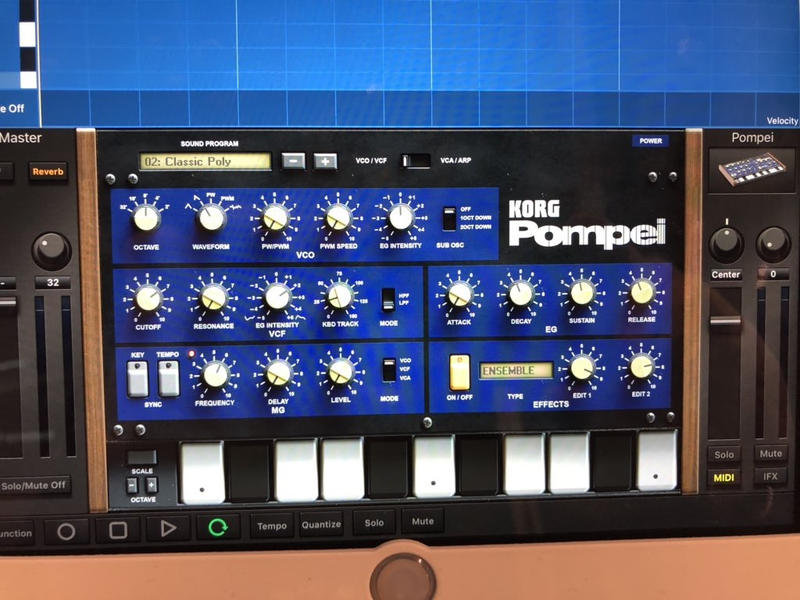Click the EG ATTACK knob

click(x=459, y=294)
